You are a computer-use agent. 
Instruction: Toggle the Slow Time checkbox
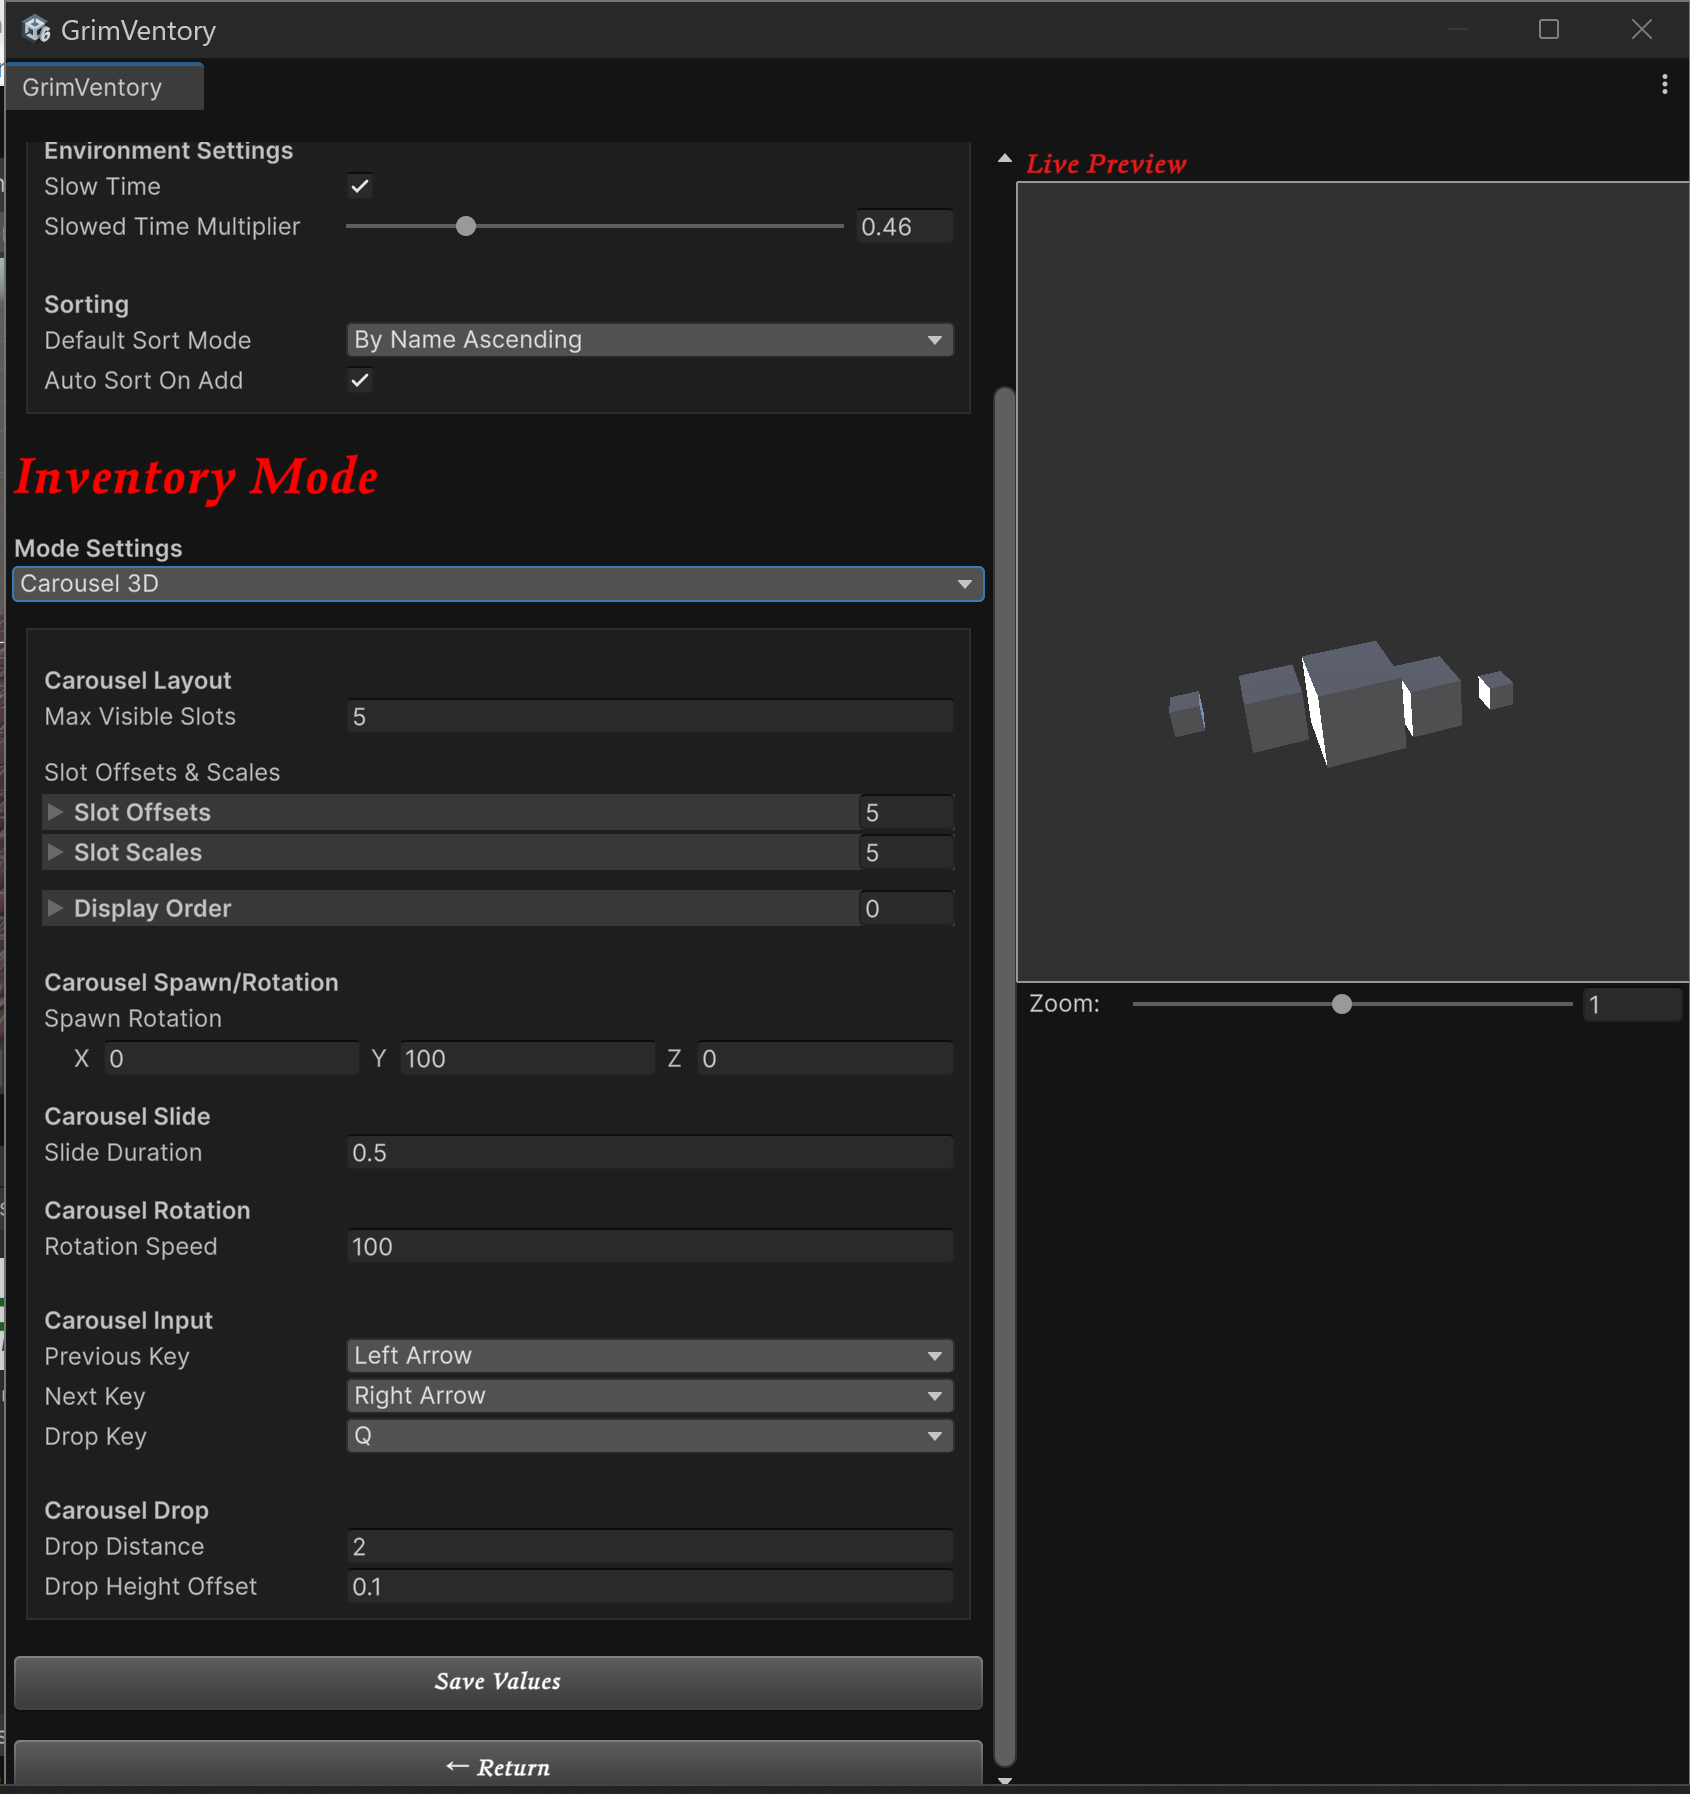(360, 186)
